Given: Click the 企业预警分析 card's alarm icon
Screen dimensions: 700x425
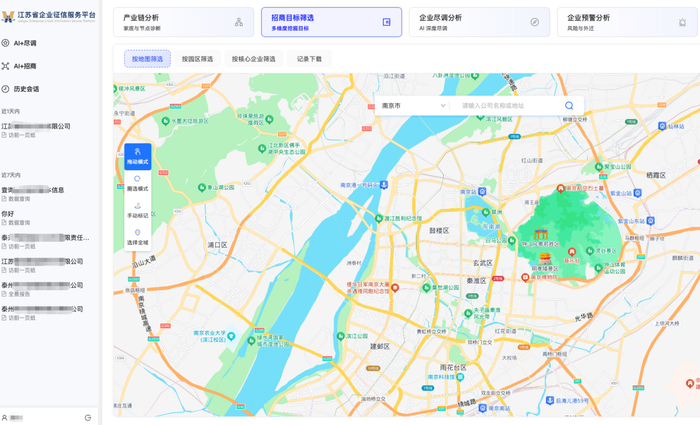Looking at the screenshot, I should pos(682,22).
